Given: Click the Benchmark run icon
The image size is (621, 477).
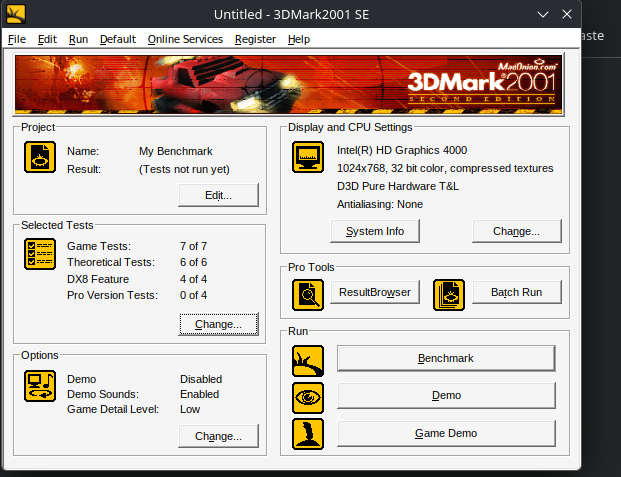Looking at the screenshot, I should coord(308,361).
